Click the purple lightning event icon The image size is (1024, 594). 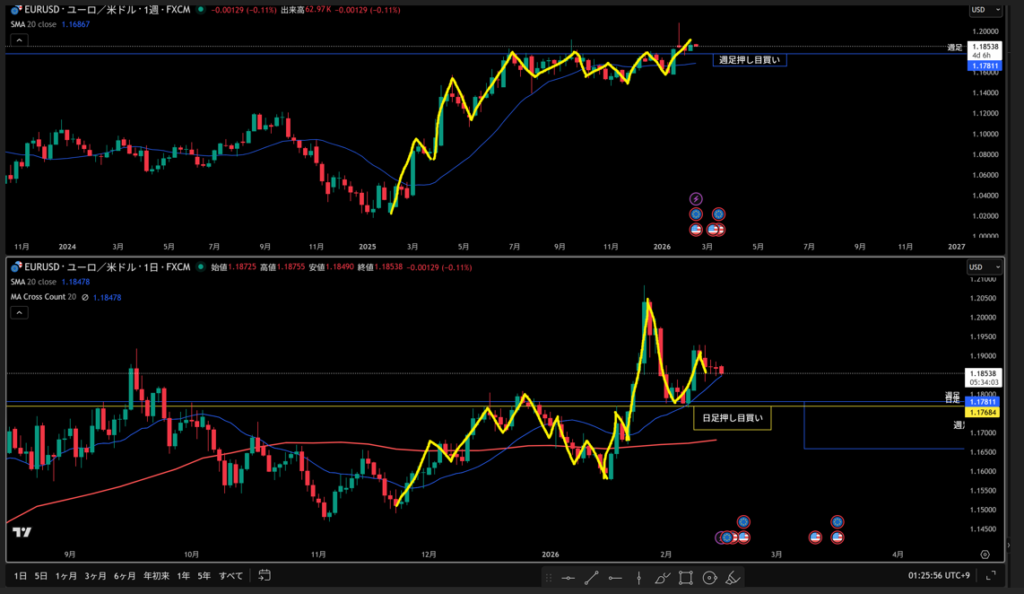tap(696, 199)
